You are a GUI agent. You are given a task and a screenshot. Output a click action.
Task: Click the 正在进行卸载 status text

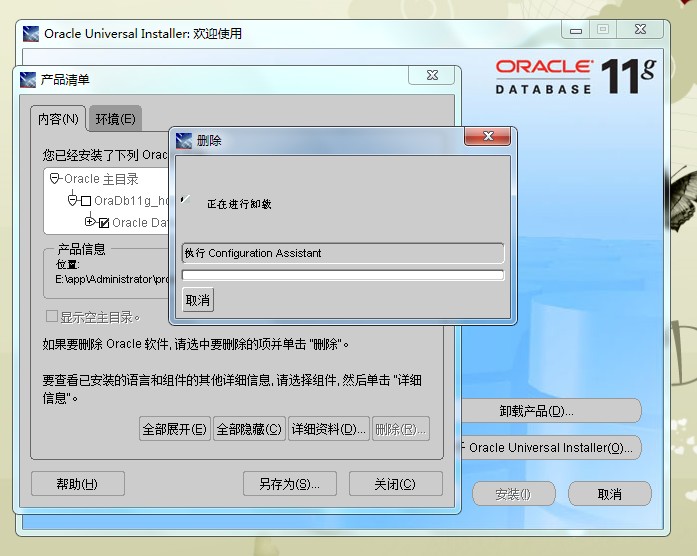239,204
